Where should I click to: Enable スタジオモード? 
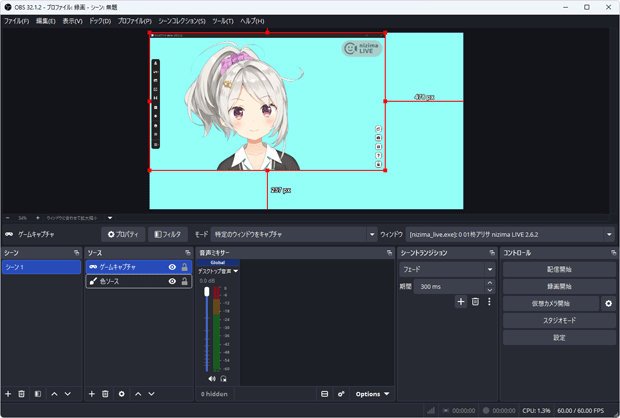click(x=559, y=320)
